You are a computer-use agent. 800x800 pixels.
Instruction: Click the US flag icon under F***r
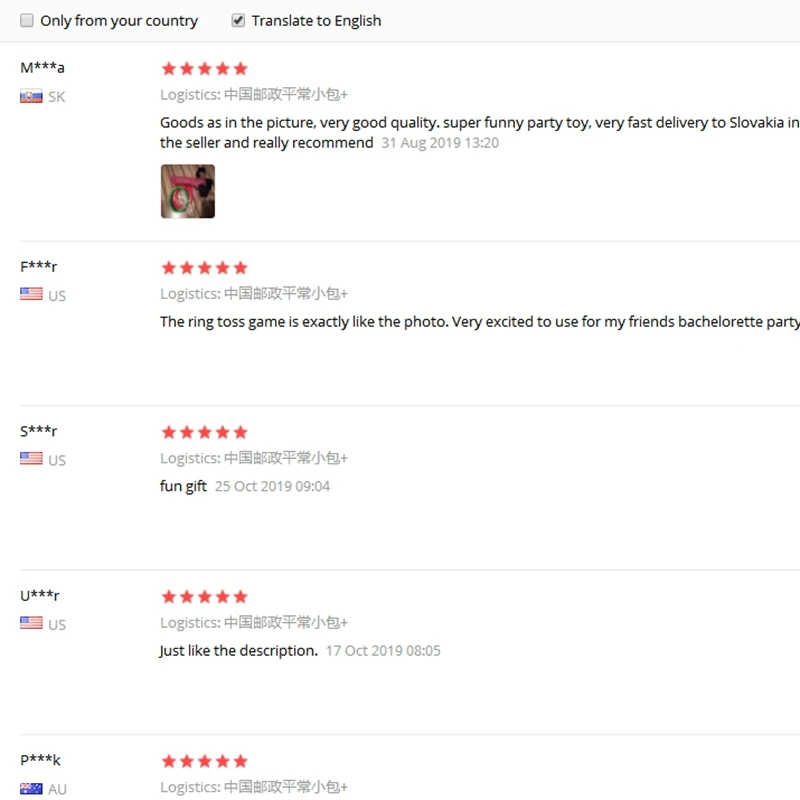coord(31,294)
